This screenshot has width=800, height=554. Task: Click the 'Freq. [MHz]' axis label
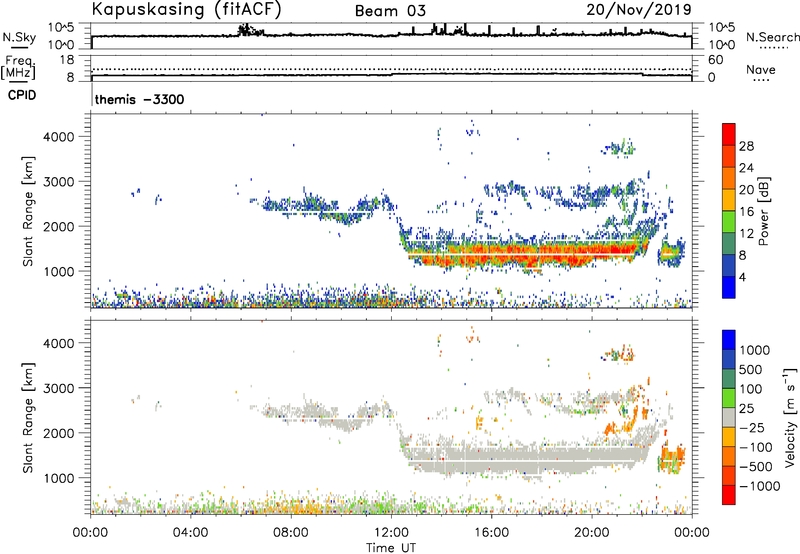tap(18, 67)
